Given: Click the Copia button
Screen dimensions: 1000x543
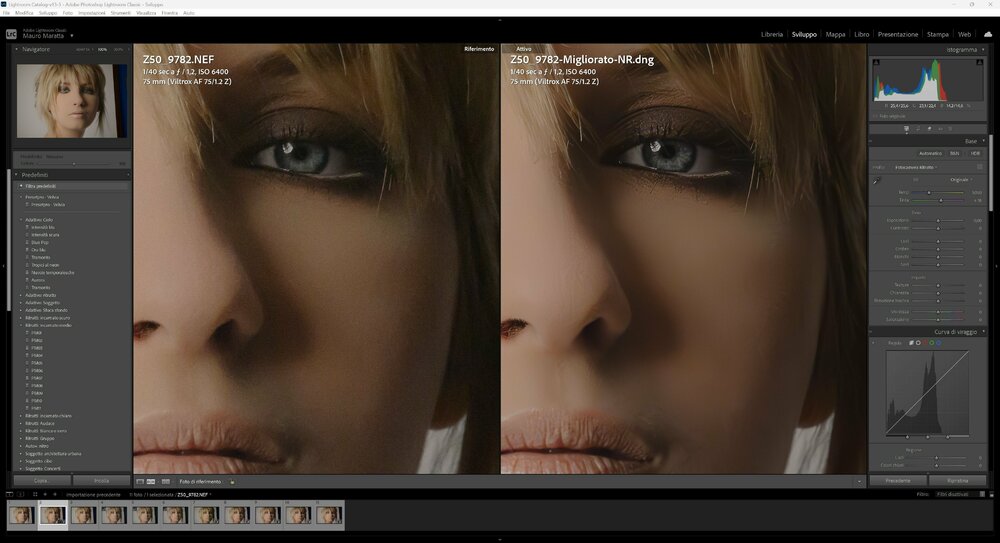Looking at the screenshot, I should tap(41, 480).
